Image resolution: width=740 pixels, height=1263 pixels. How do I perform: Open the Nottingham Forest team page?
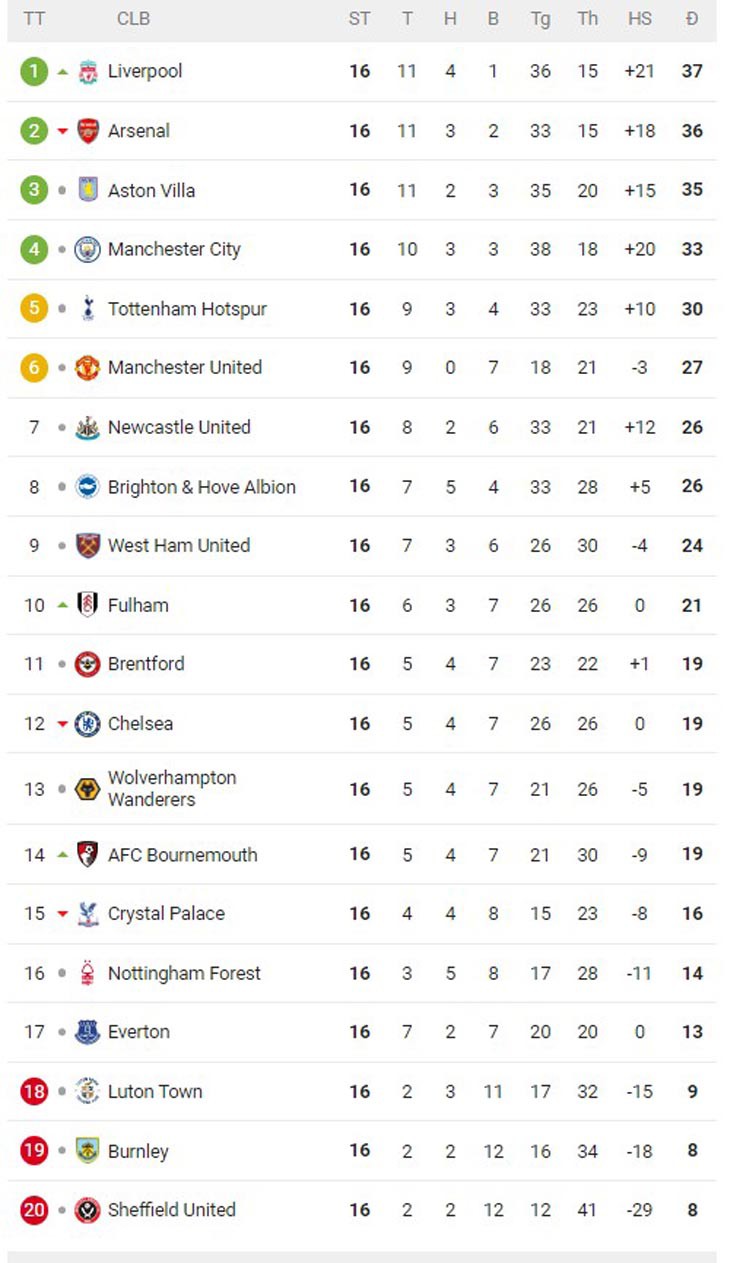pyautogui.click(x=184, y=973)
